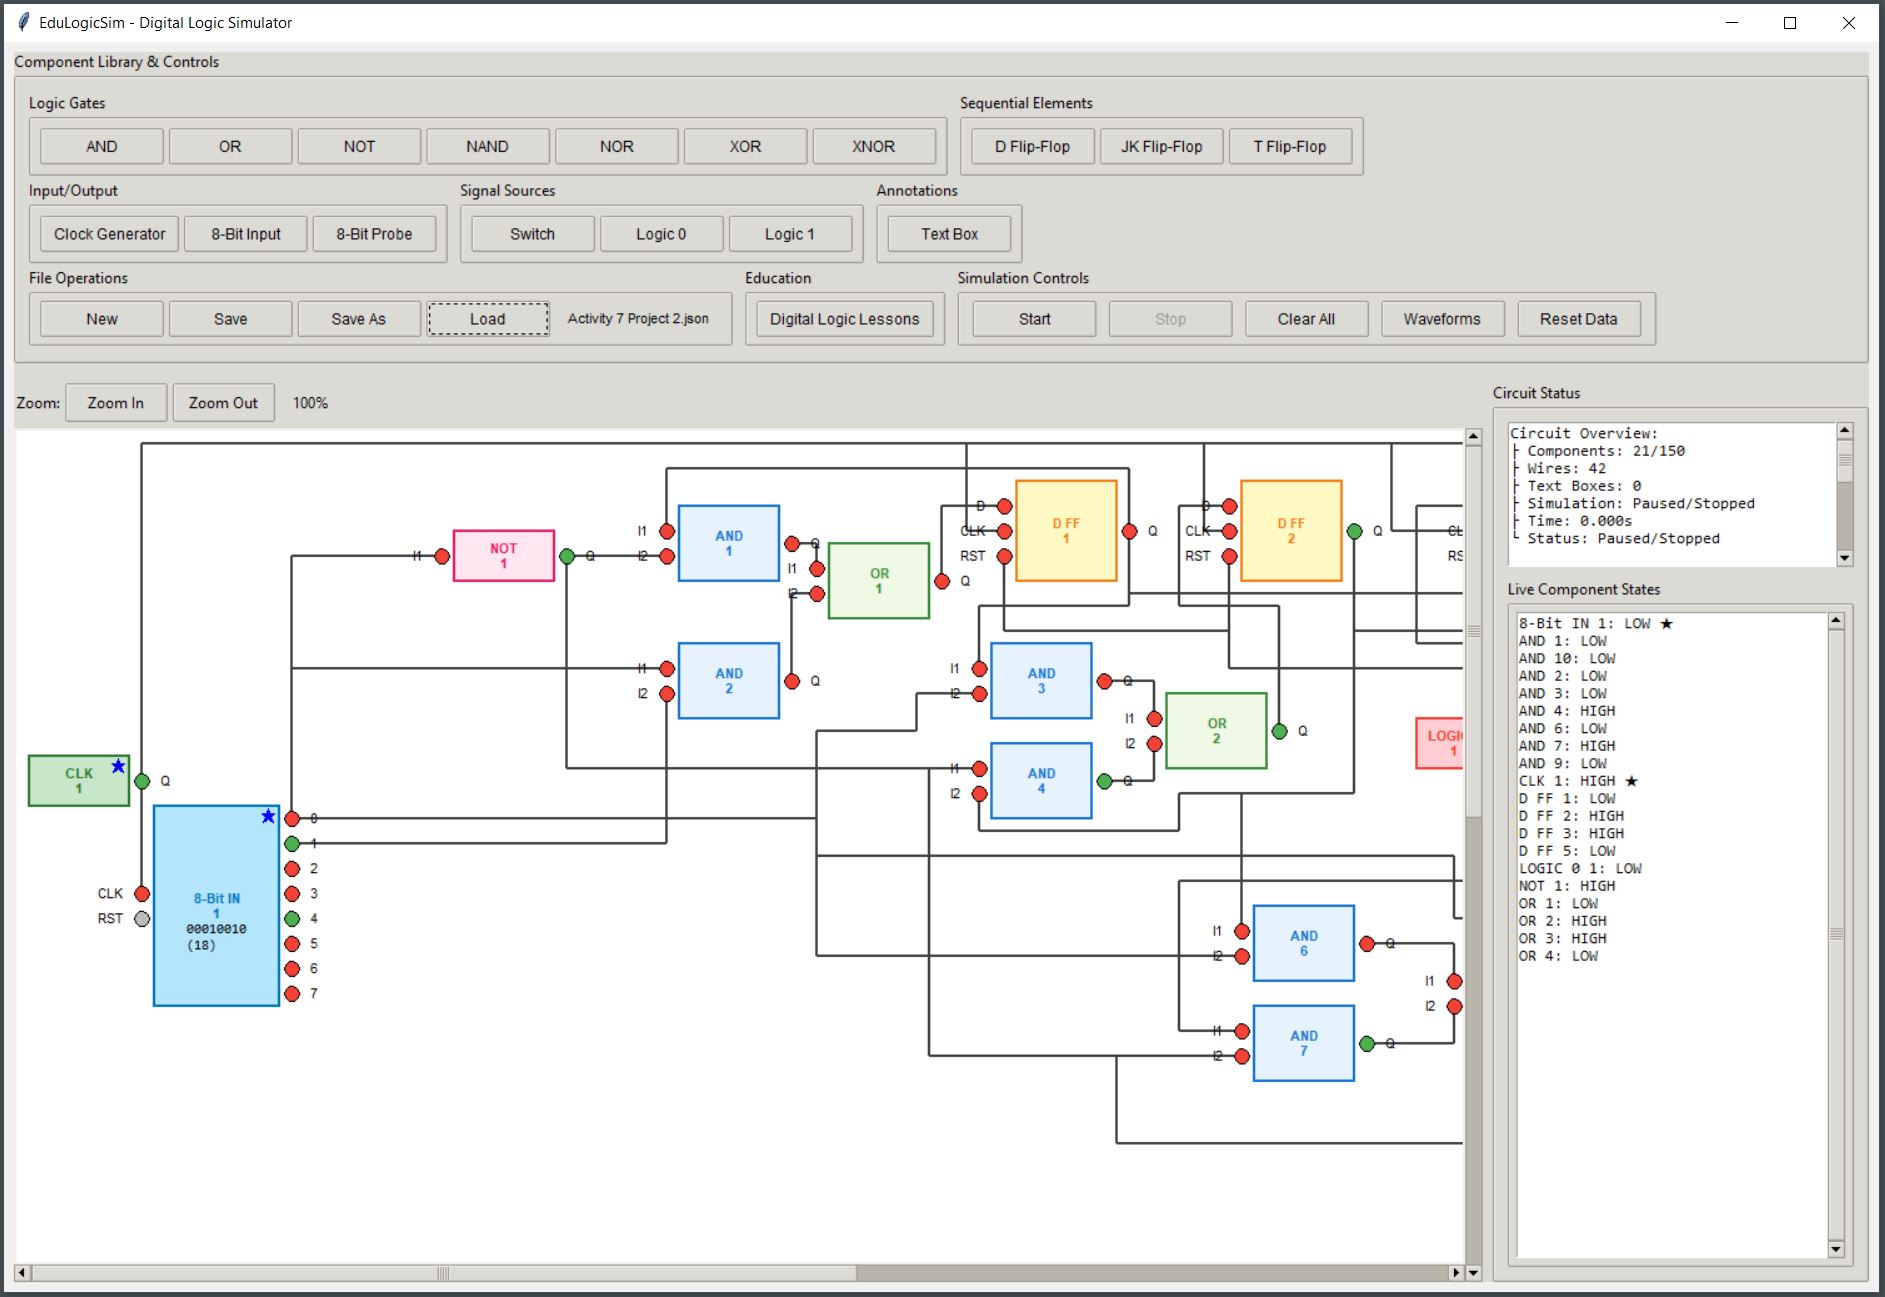Add an AND gate from the library
Viewport: 1885px width, 1297px height.
pos(101,146)
